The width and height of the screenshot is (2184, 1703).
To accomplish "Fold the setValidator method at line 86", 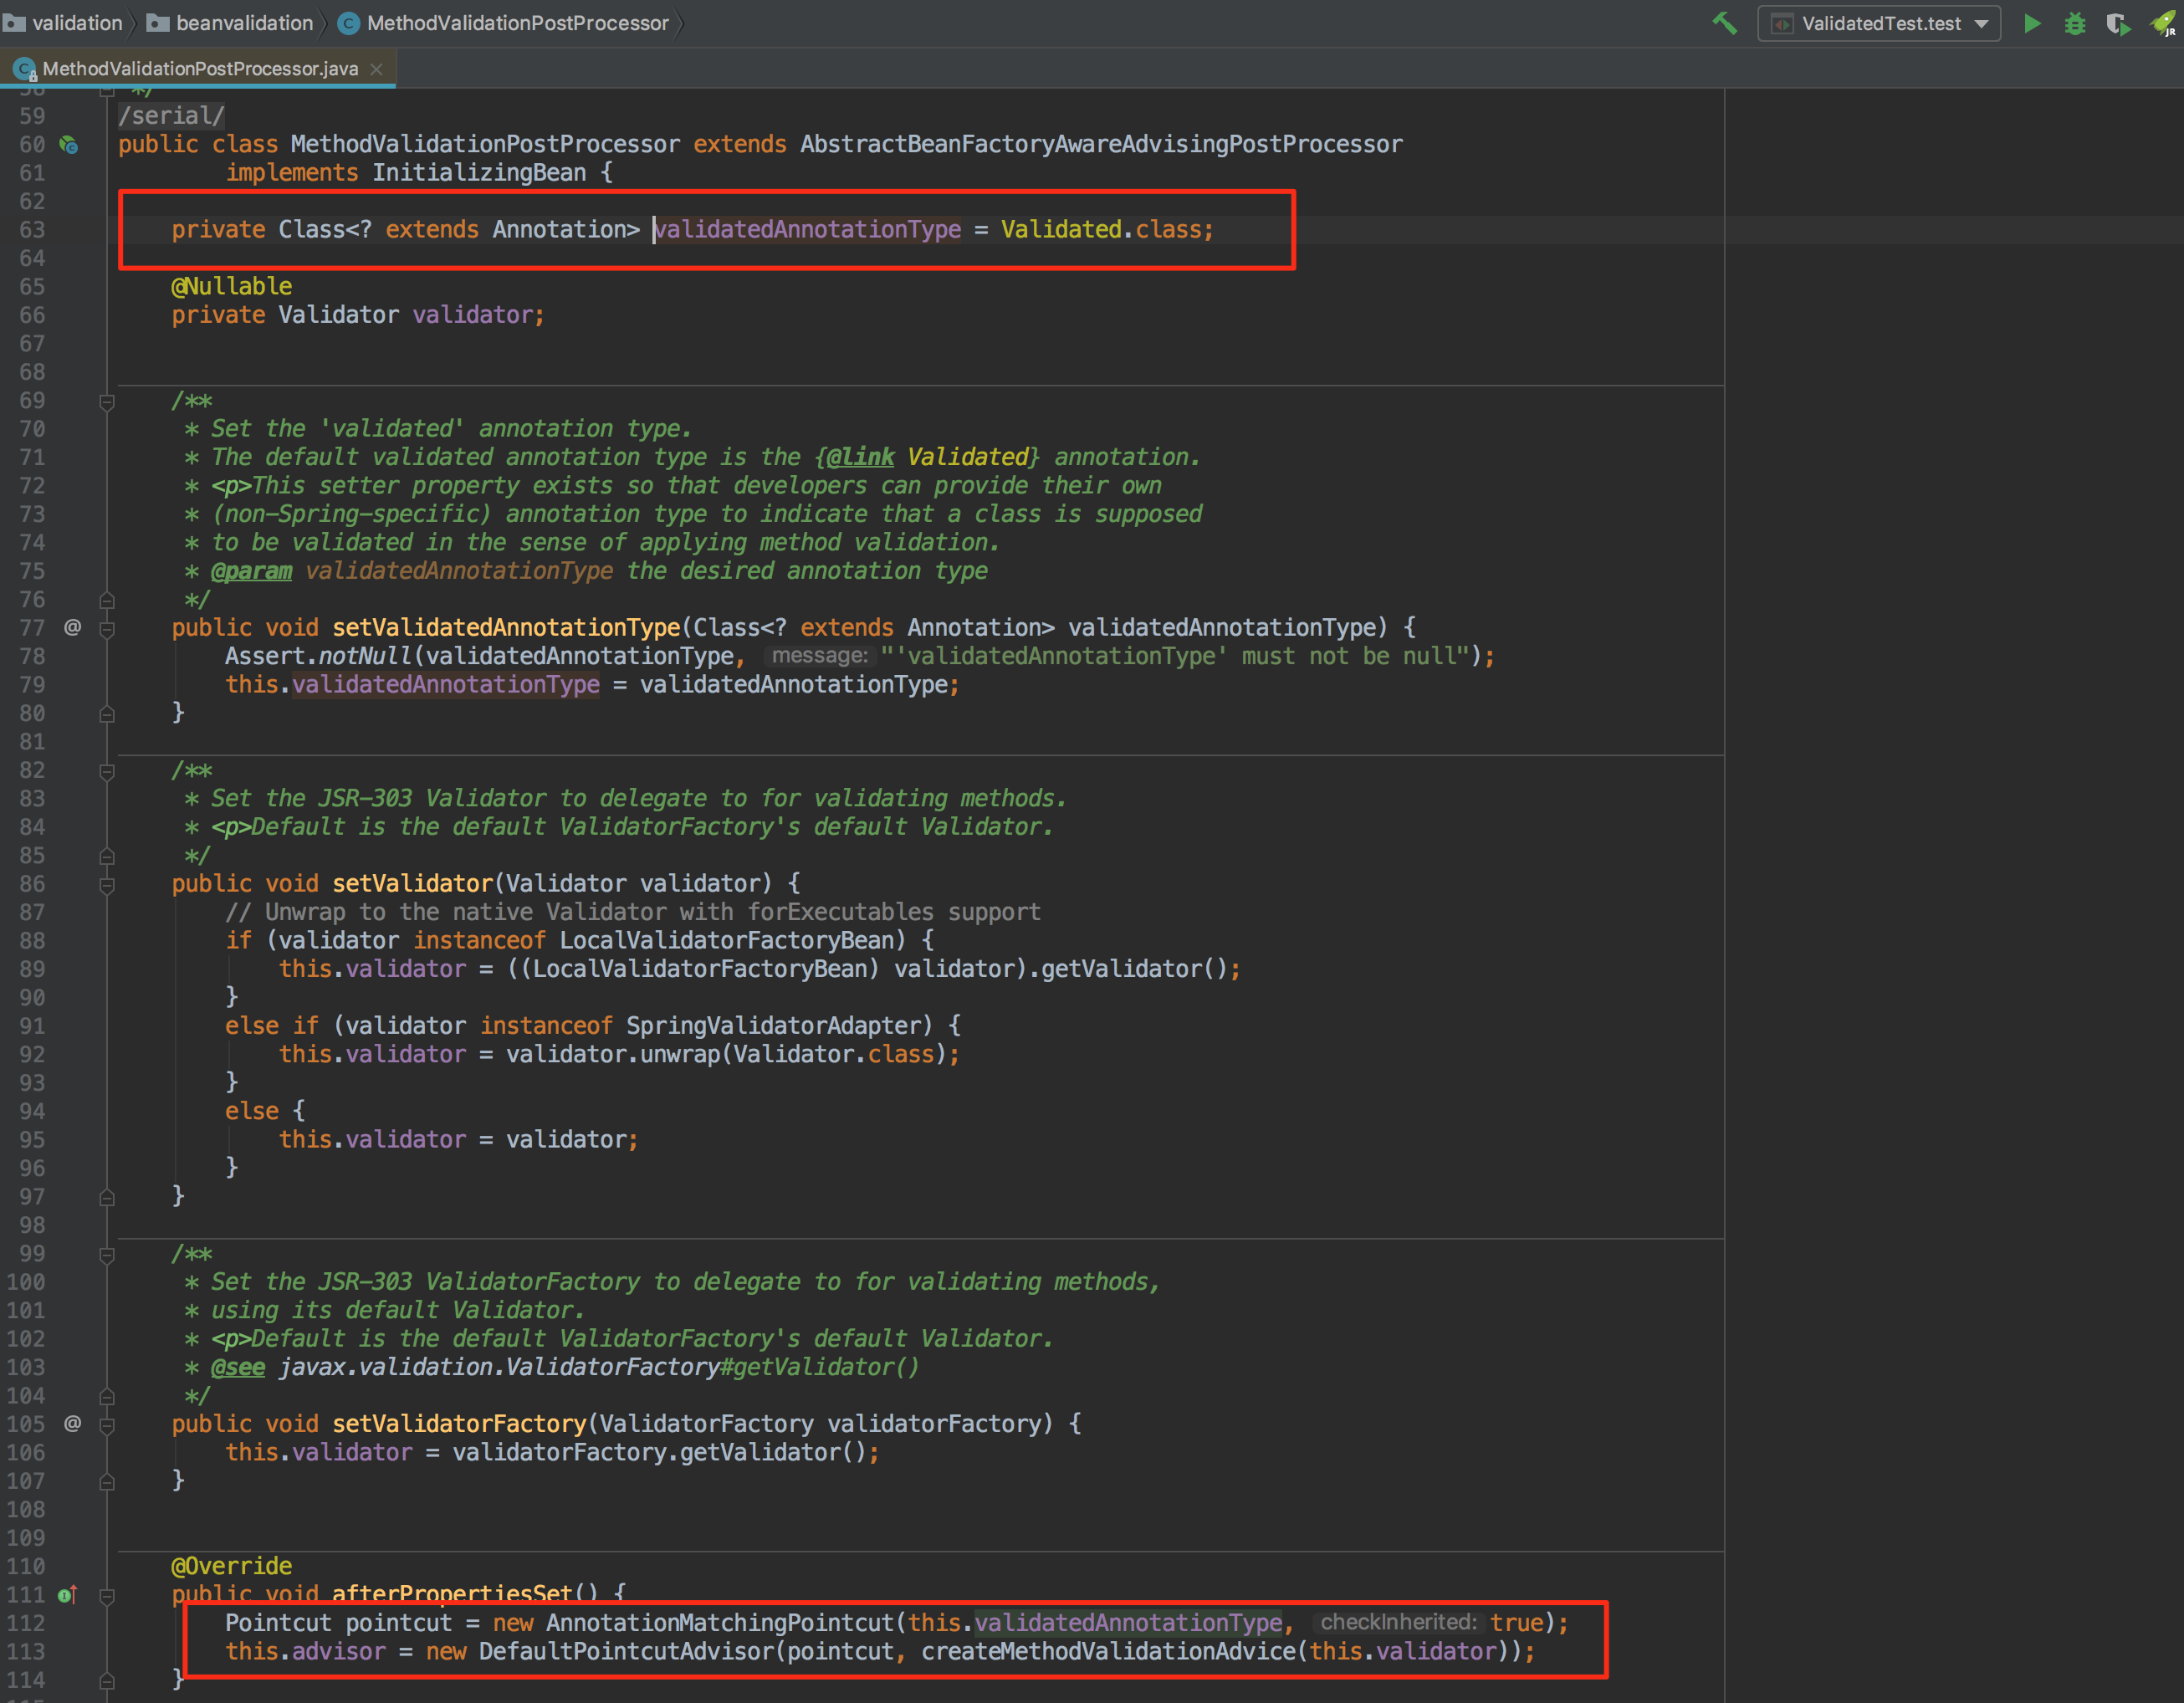I will point(107,884).
